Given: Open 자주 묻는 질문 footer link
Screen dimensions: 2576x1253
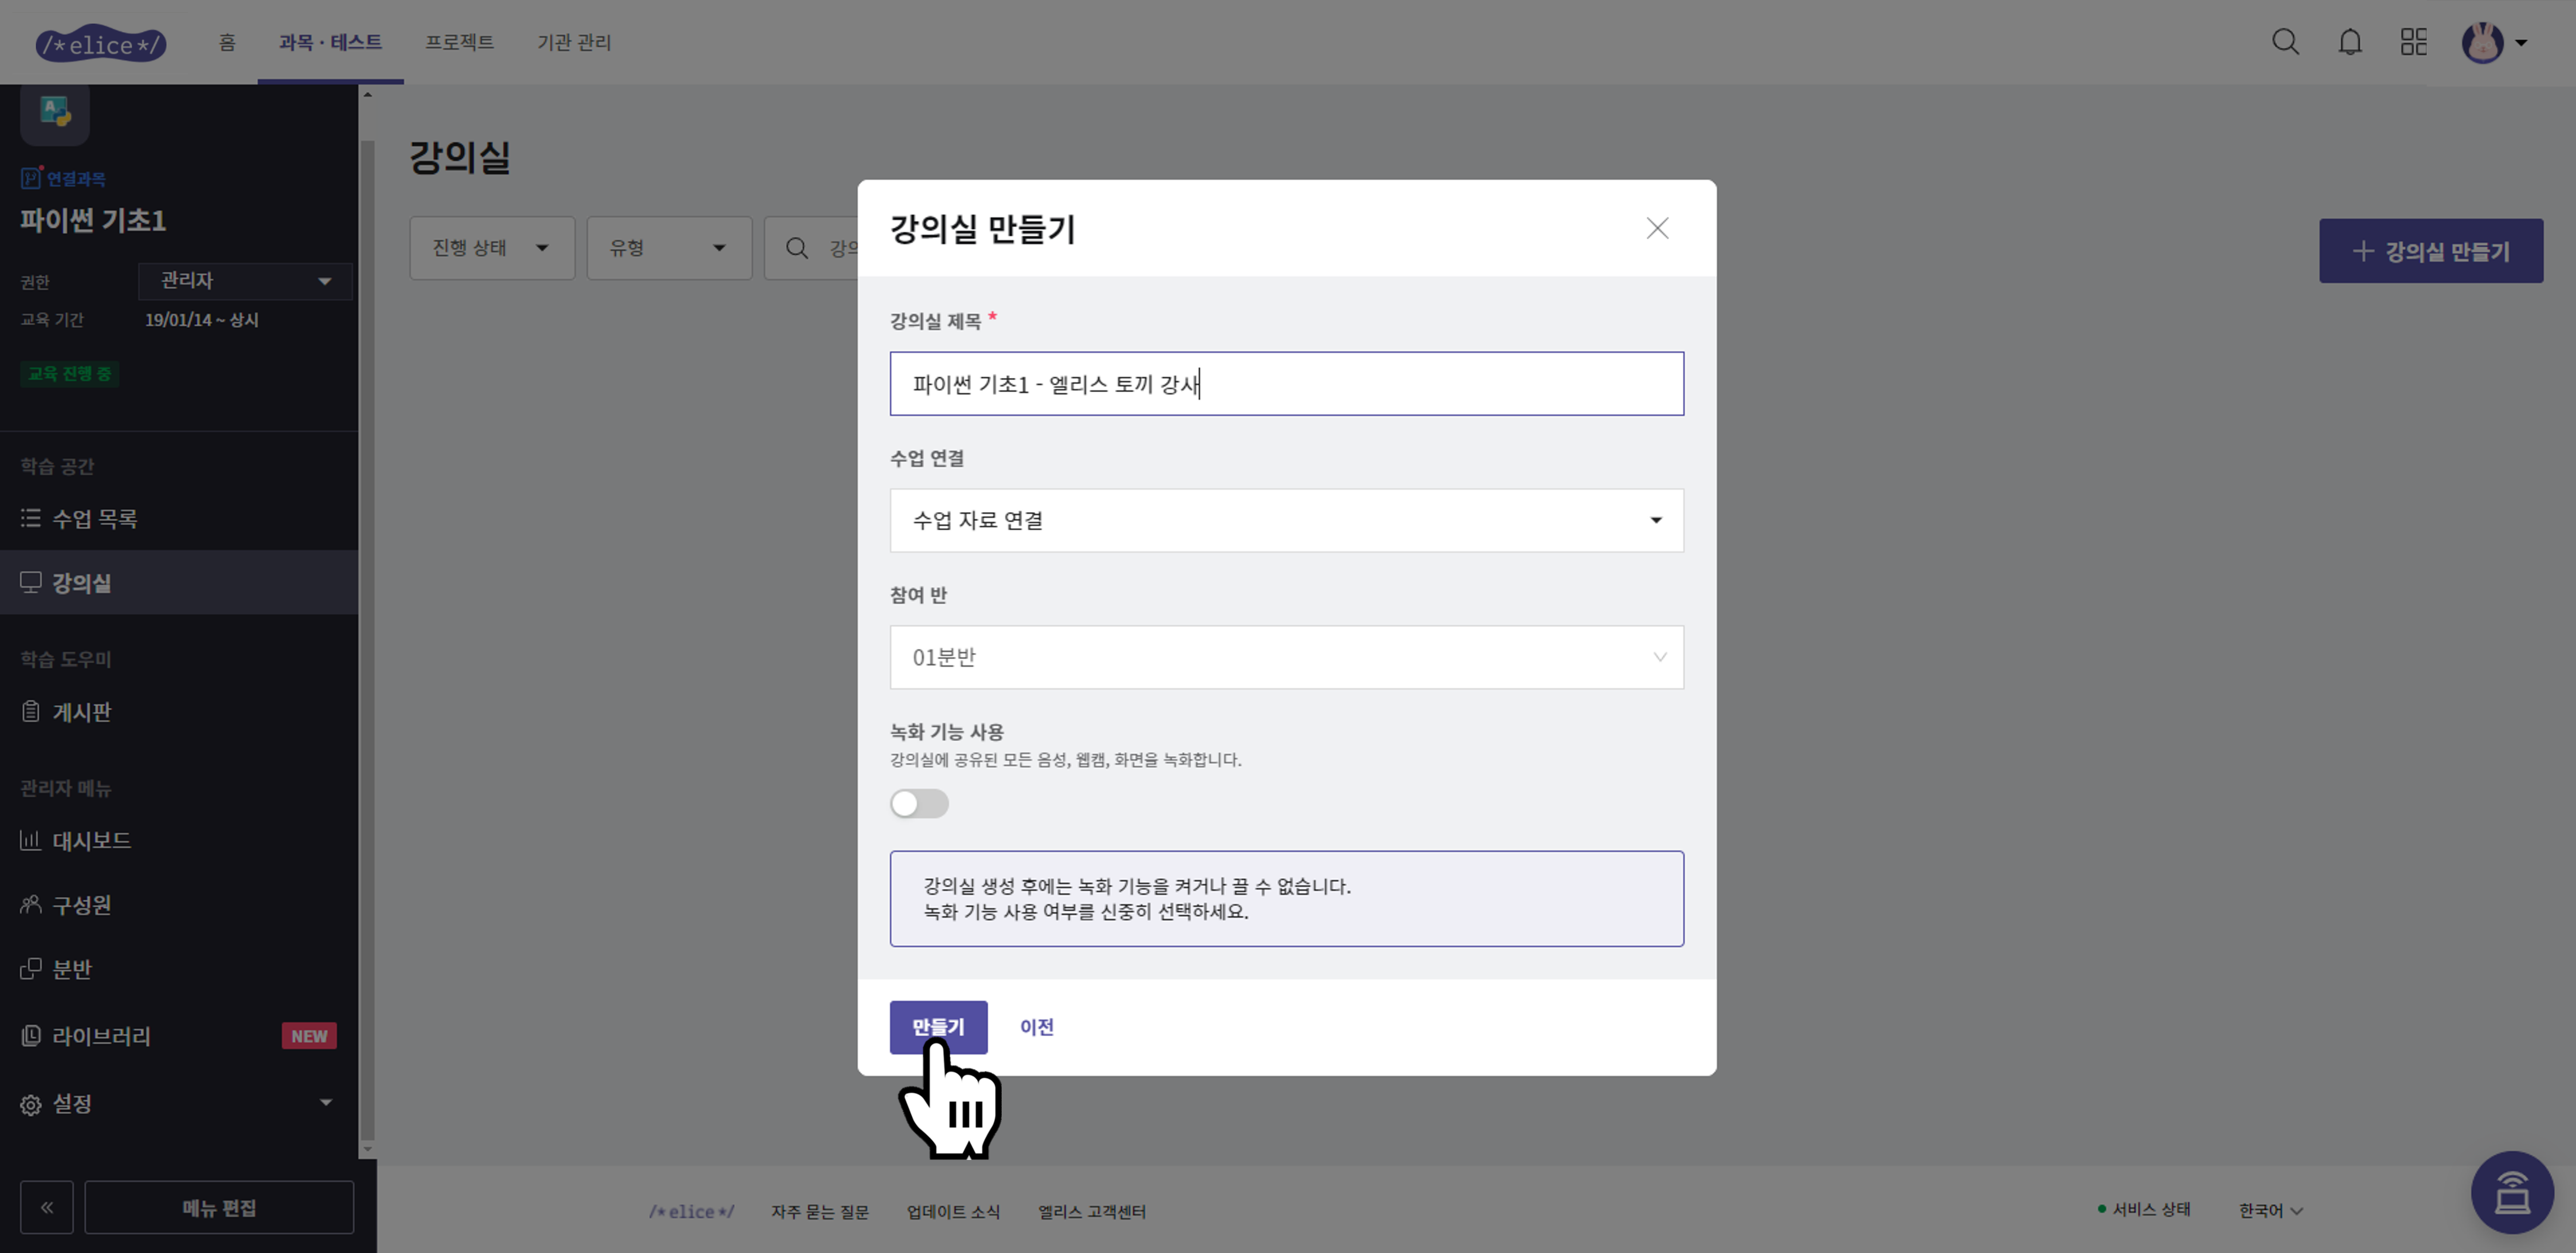Looking at the screenshot, I should (819, 1211).
